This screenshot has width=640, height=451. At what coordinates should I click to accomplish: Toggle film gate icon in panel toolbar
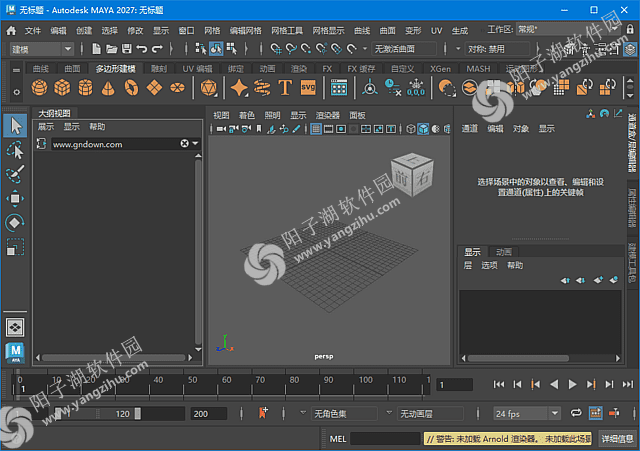(328, 129)
